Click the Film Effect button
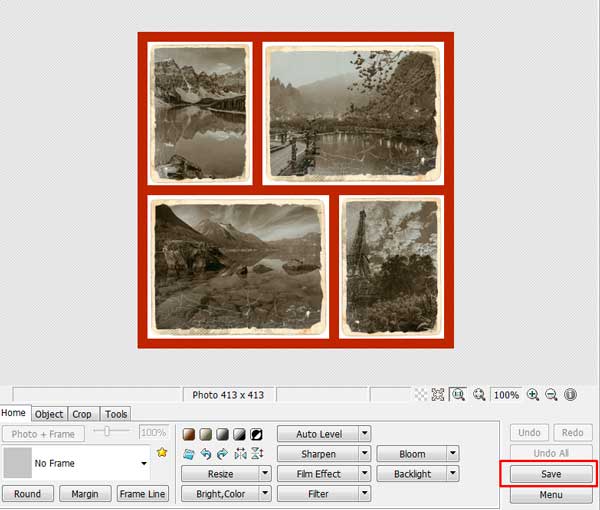The image size is (600, 510). pos(318,474)
